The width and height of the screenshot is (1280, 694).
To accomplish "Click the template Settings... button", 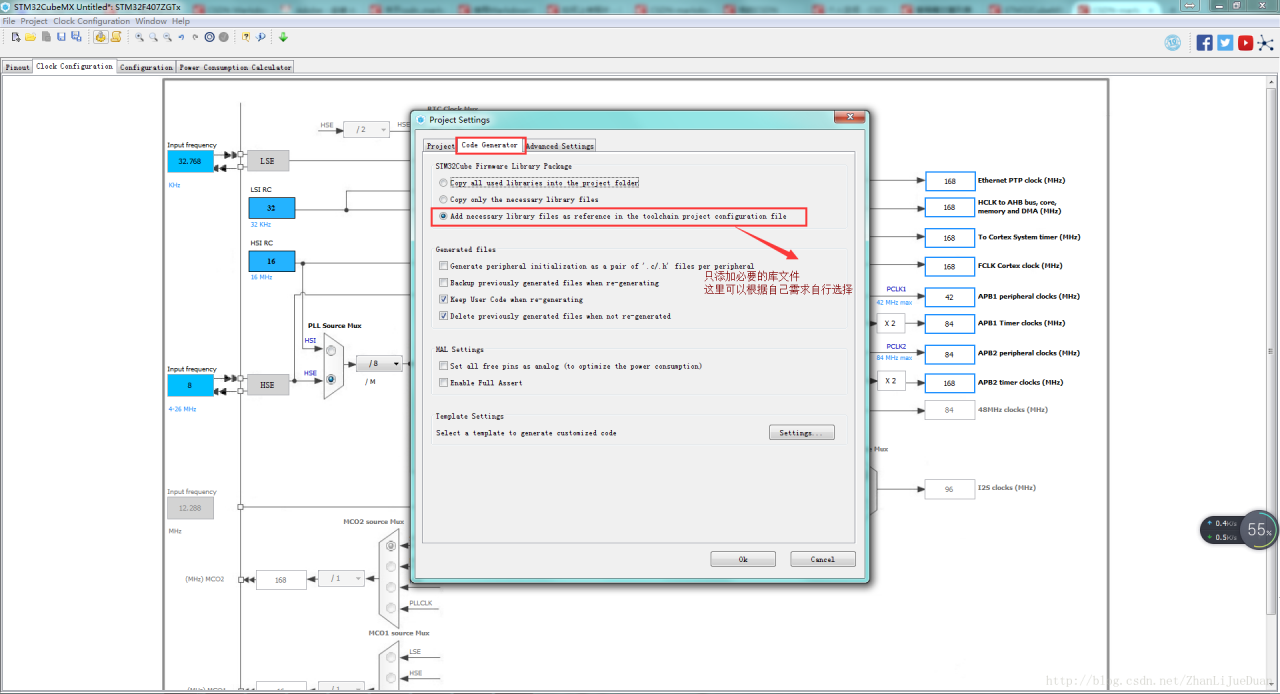I will [x=801, y=433].
